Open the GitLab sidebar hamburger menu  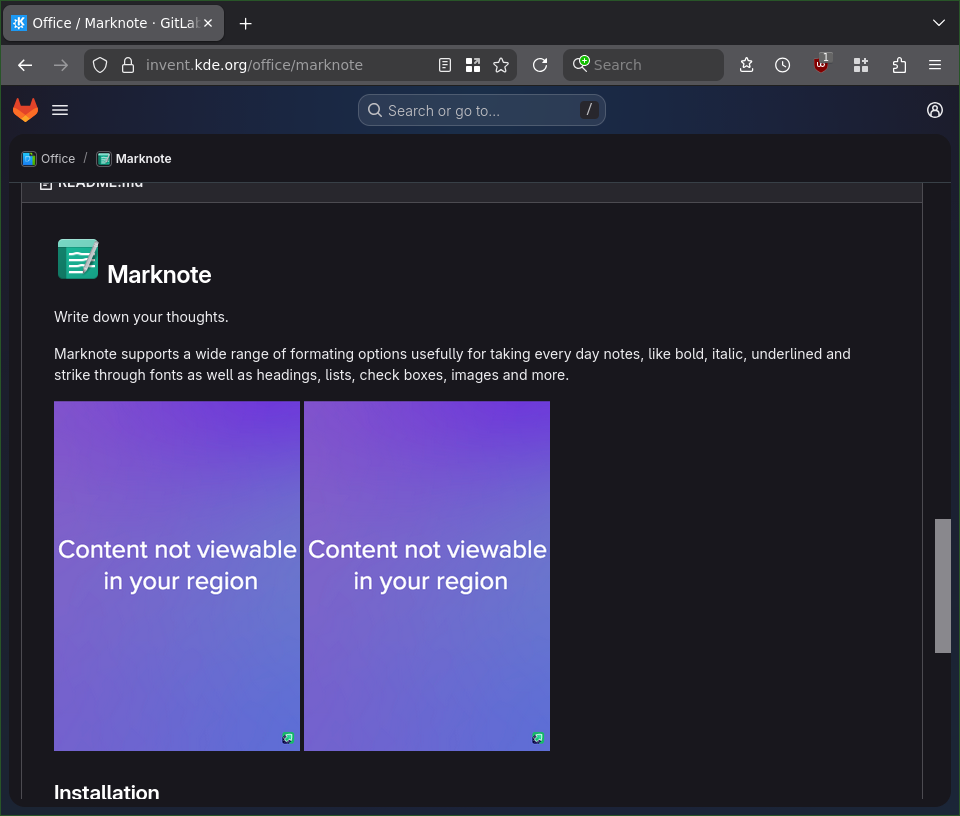tap(60, 110)
